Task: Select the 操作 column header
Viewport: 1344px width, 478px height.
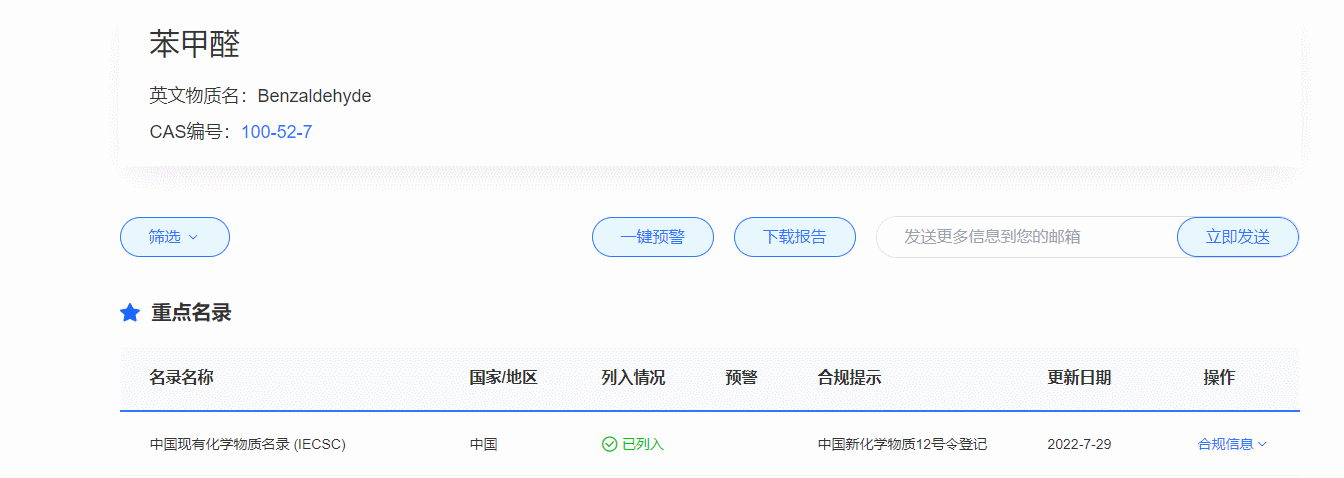Action: [x=1219, y=378]
